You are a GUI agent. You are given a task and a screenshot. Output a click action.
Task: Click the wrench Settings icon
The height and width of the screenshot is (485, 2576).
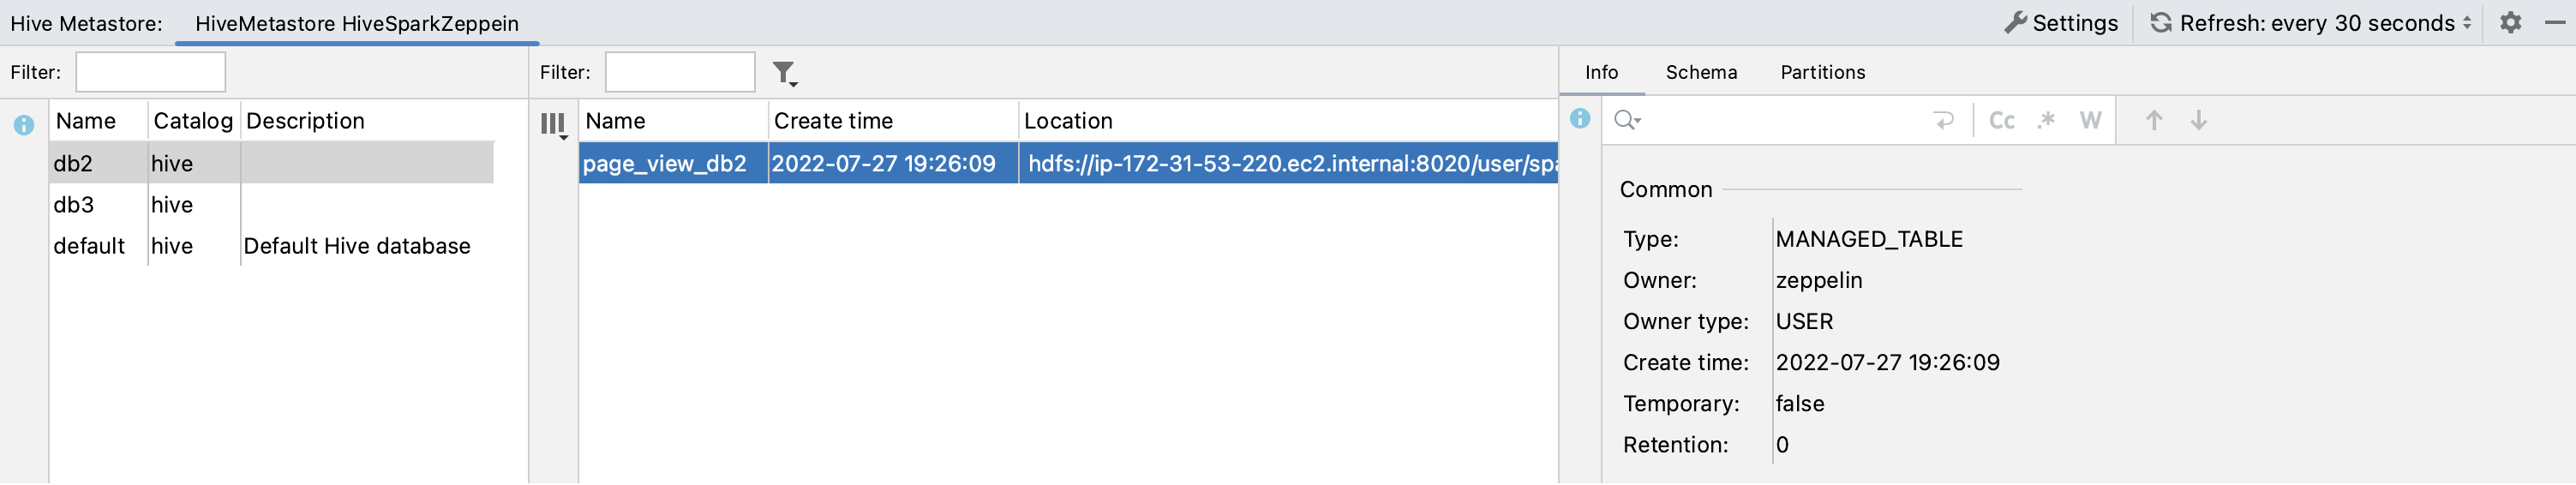point(2015,23)
